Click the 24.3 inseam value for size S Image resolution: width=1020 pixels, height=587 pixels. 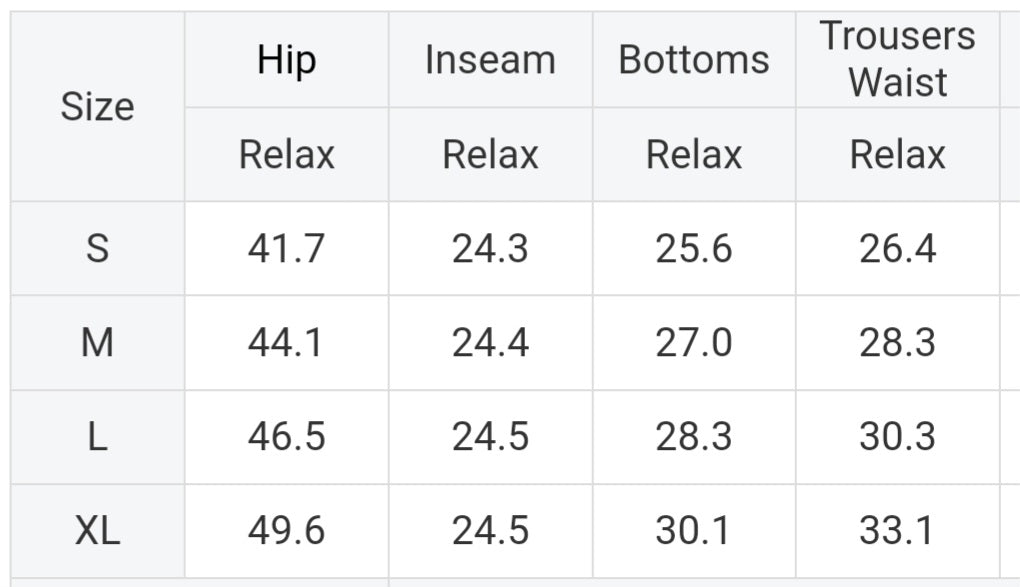[490, 248]
